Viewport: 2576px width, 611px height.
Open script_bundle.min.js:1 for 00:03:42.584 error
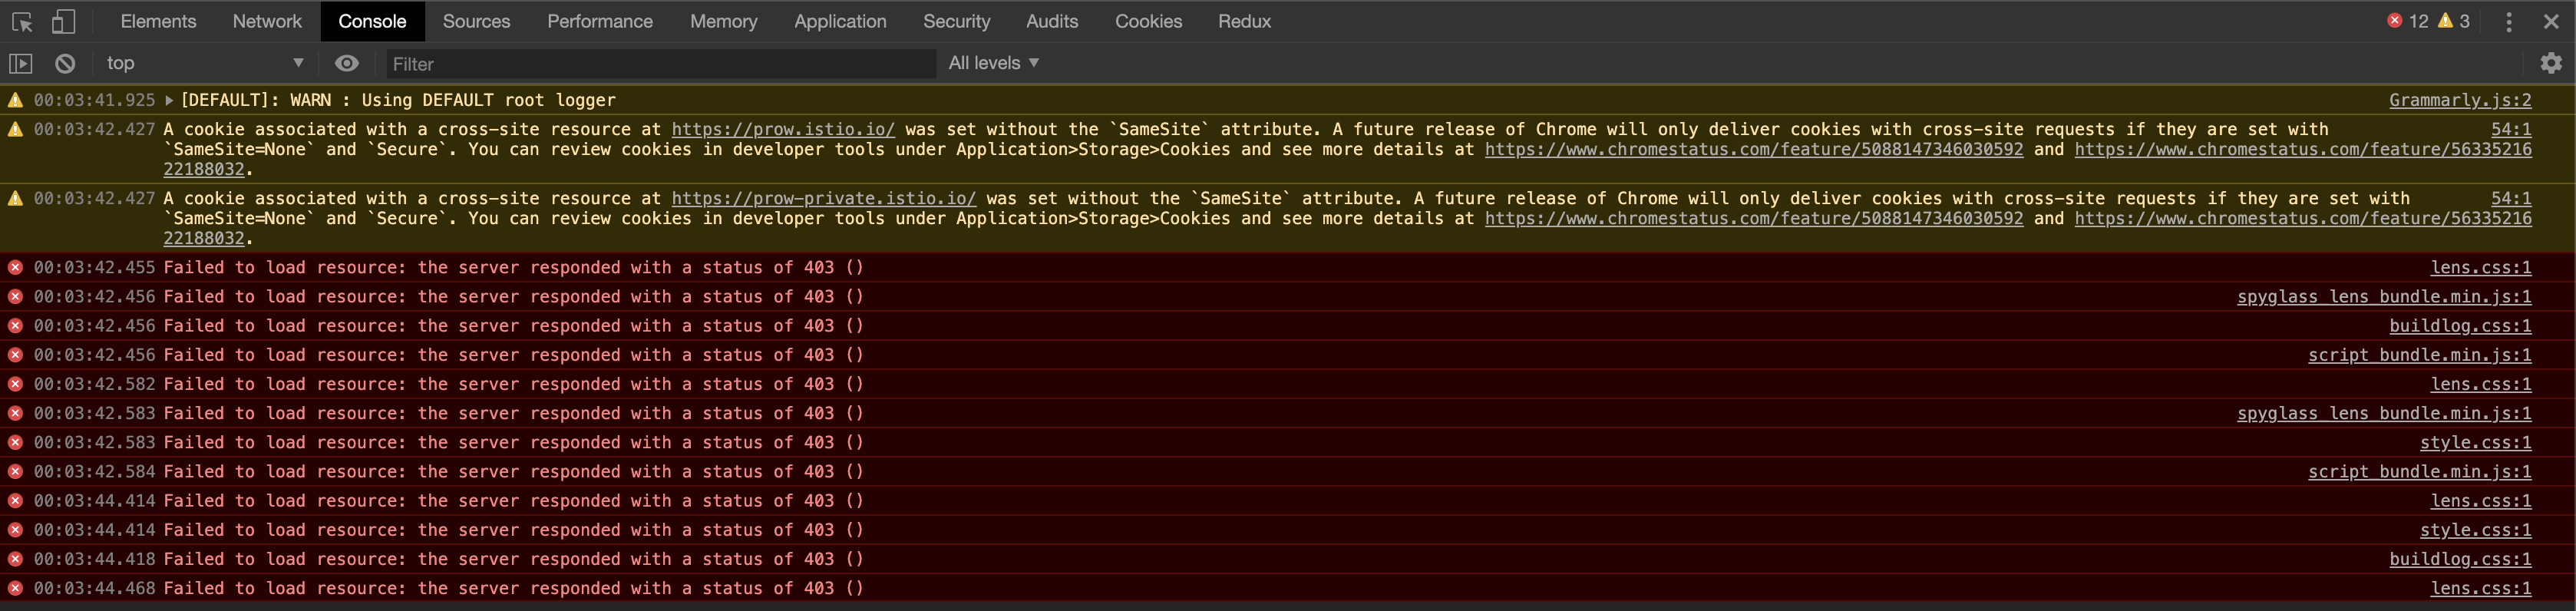pyautogui.click(x=2419, y=471)
